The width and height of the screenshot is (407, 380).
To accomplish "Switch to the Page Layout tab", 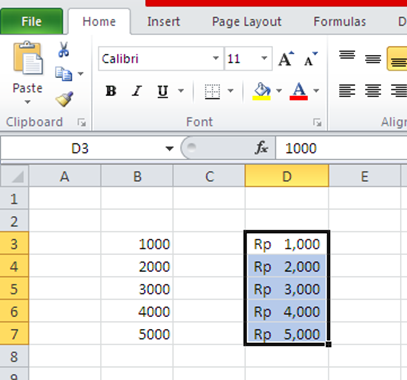I will coord(247,22).
